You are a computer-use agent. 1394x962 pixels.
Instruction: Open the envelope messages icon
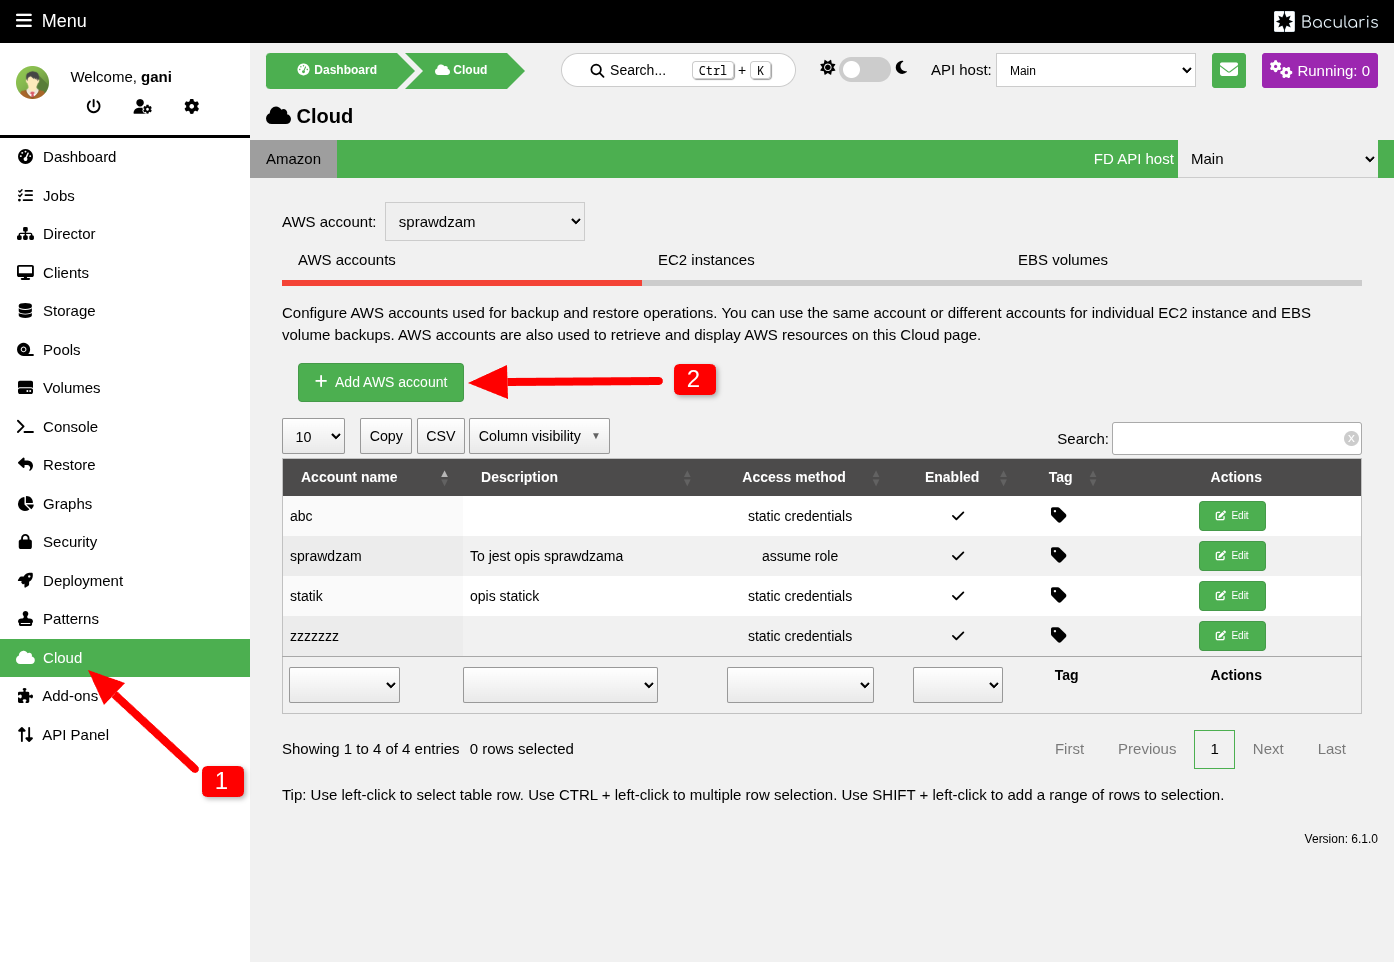(1229, 70)
